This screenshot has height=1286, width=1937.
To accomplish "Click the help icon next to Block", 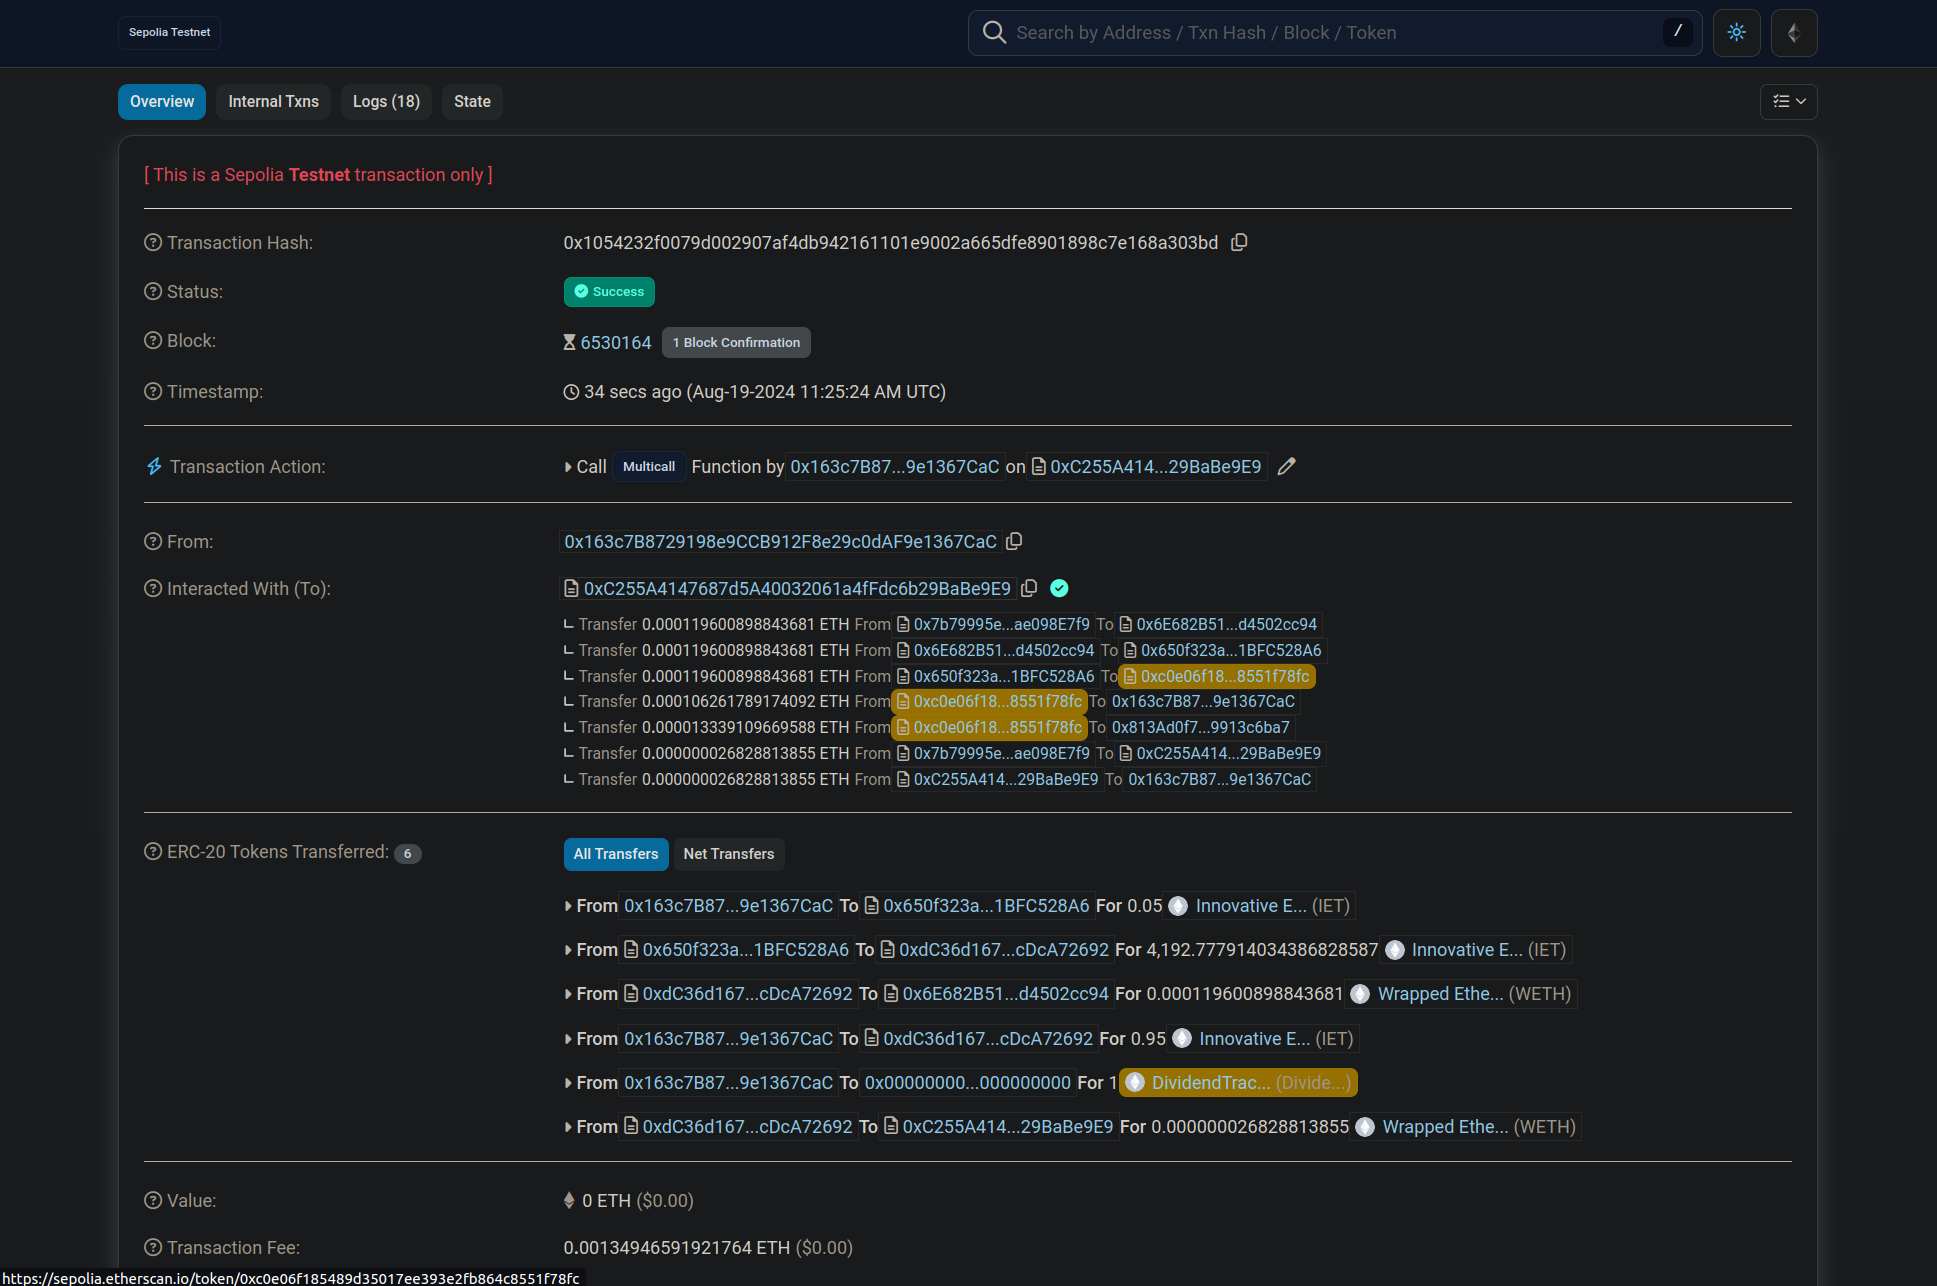I will coord(153,340).
